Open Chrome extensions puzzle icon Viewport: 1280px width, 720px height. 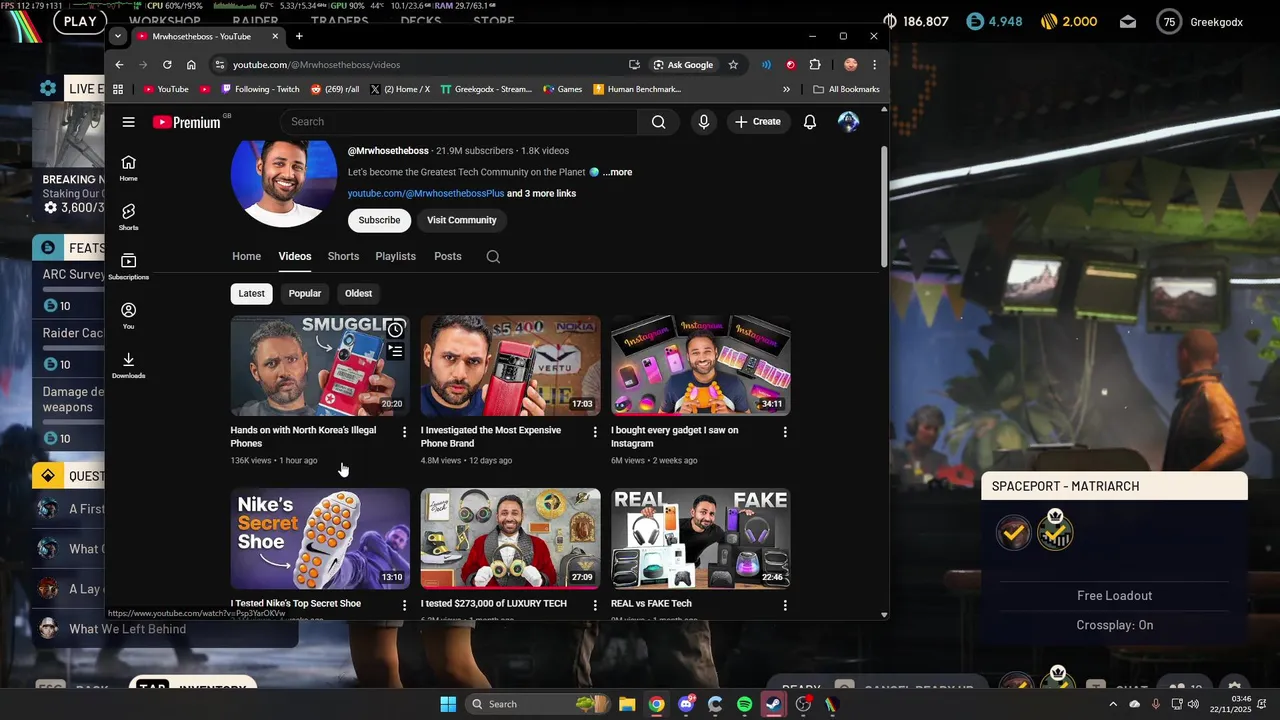815,65
